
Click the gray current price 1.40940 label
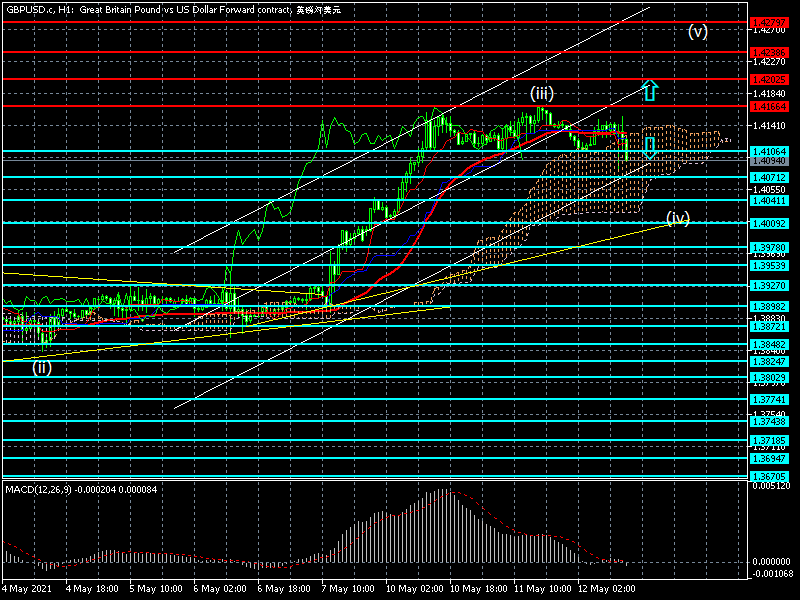769,161
